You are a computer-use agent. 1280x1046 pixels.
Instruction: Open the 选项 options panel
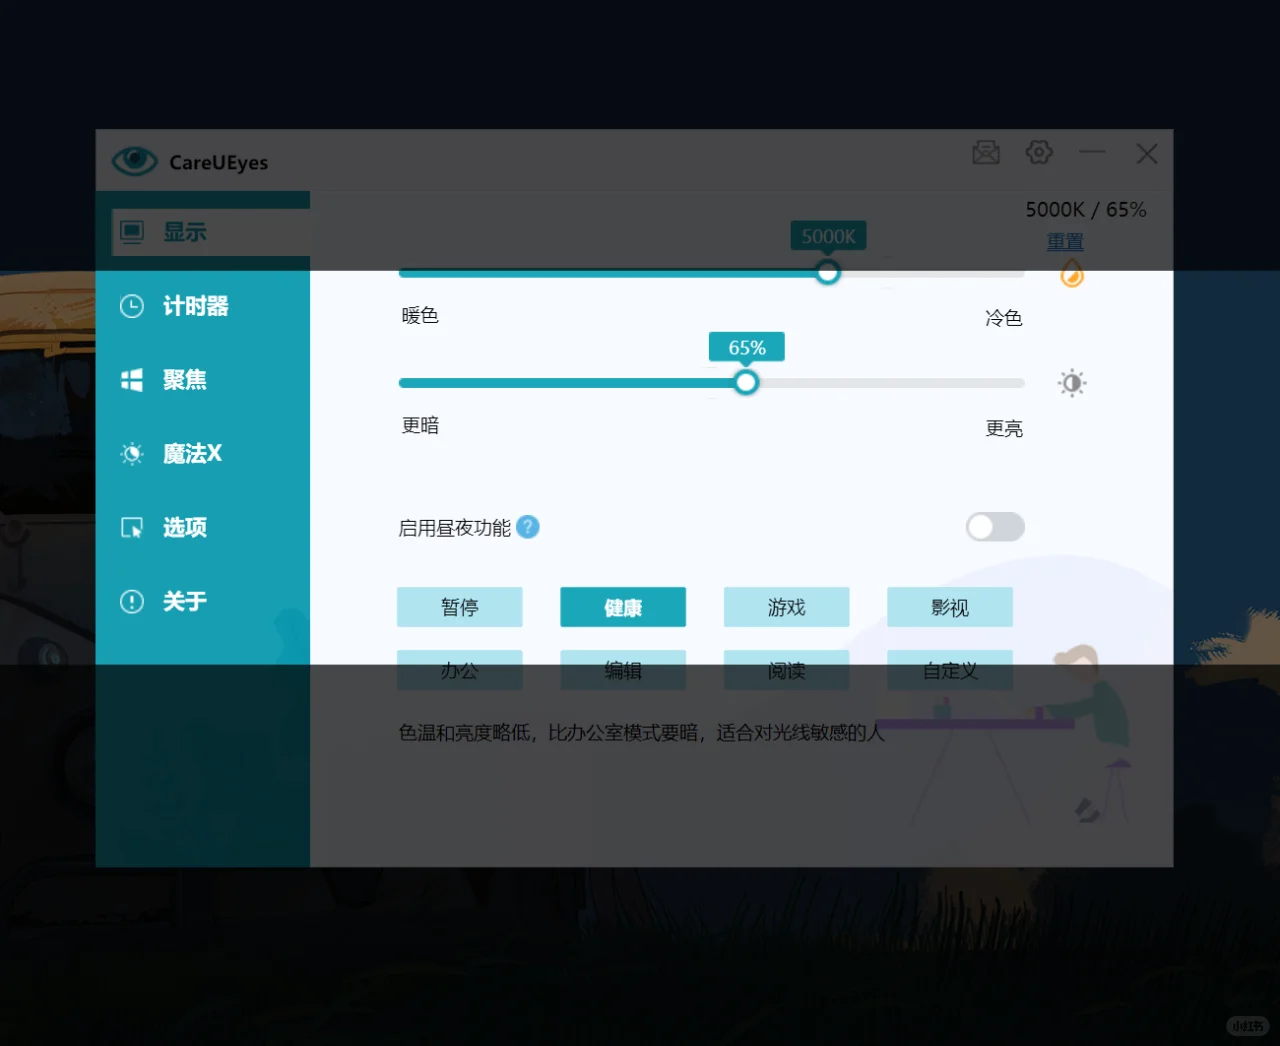click(183, 527)
